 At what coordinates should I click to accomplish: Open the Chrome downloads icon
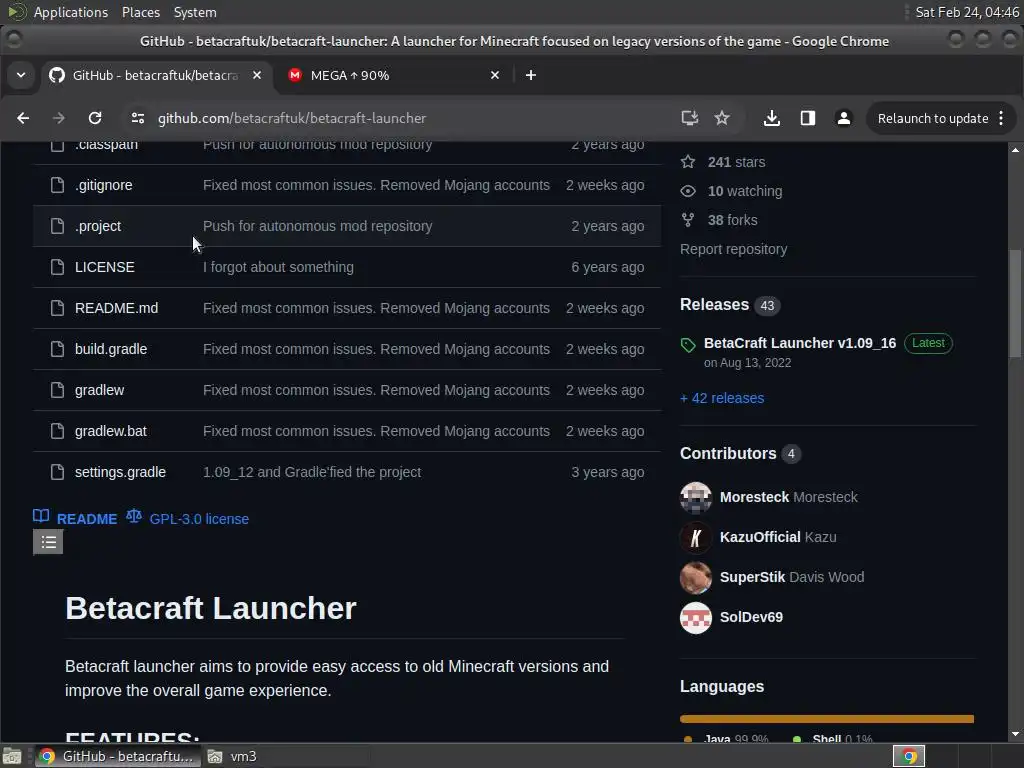tap(771, 118)
